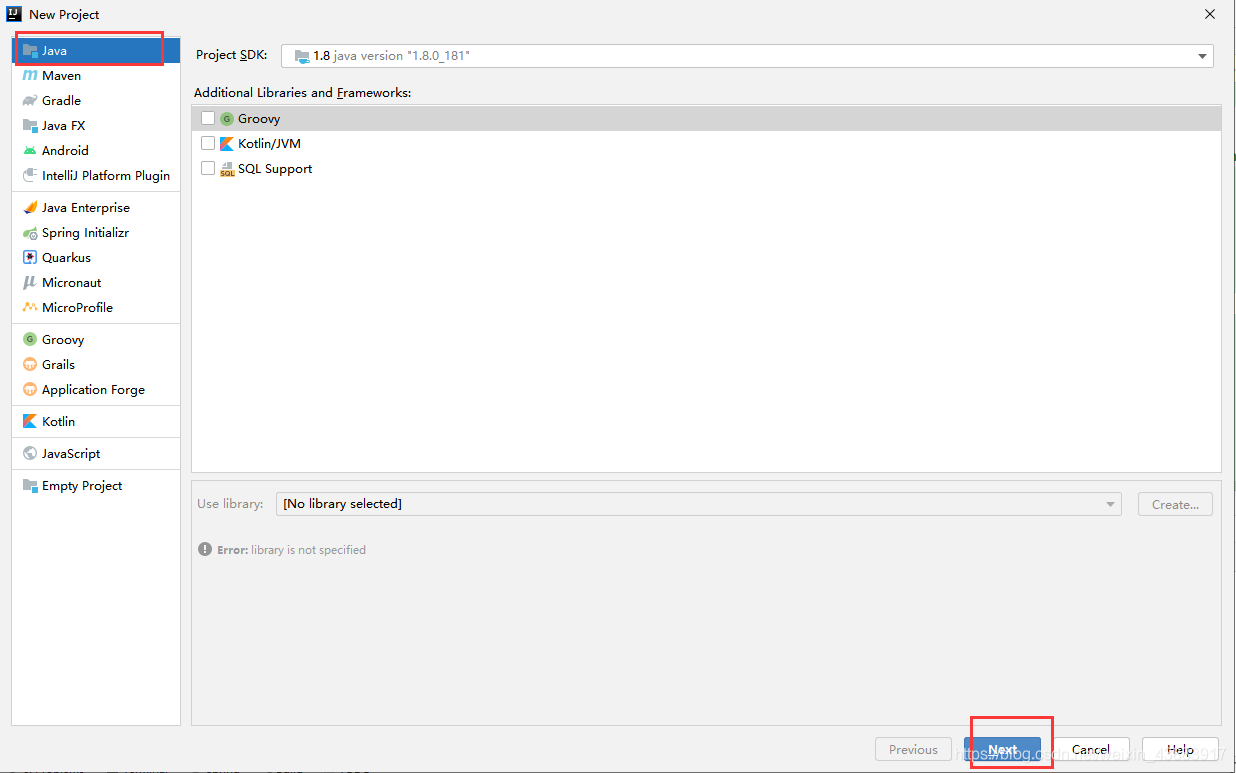
Task: Click the JavaScript globe icon
Action: (30, 453)
